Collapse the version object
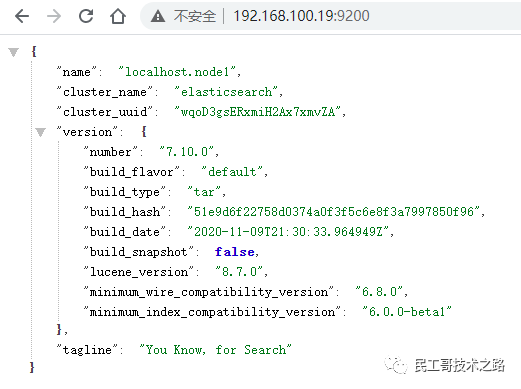 click(40, 132)
